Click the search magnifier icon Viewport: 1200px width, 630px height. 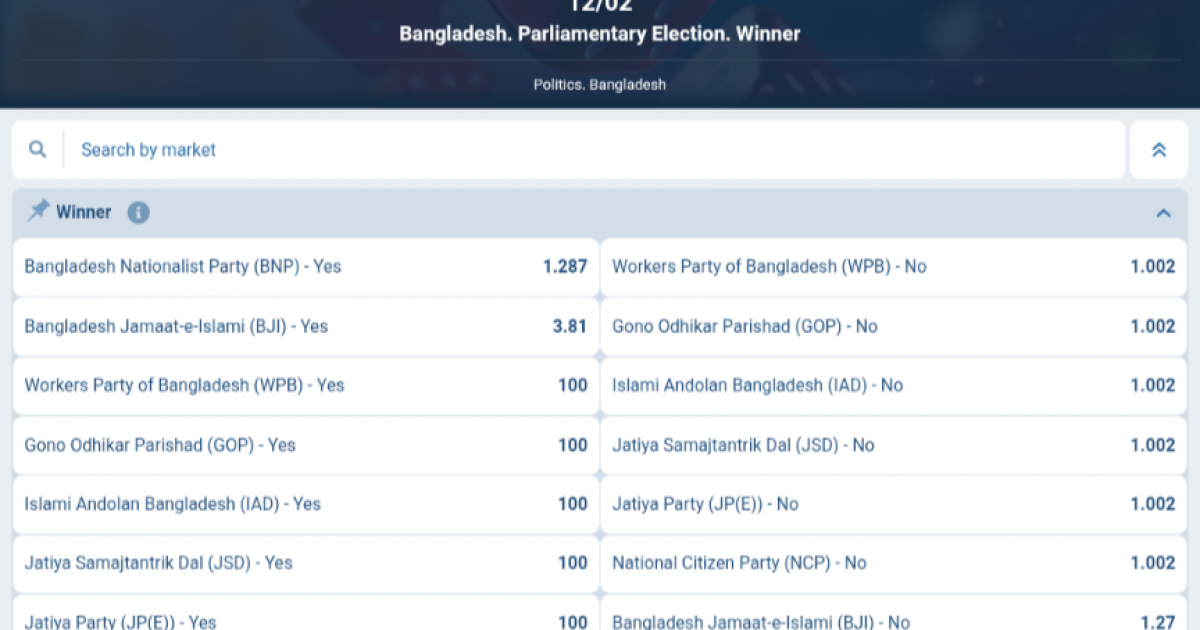(x=37, y=149)
